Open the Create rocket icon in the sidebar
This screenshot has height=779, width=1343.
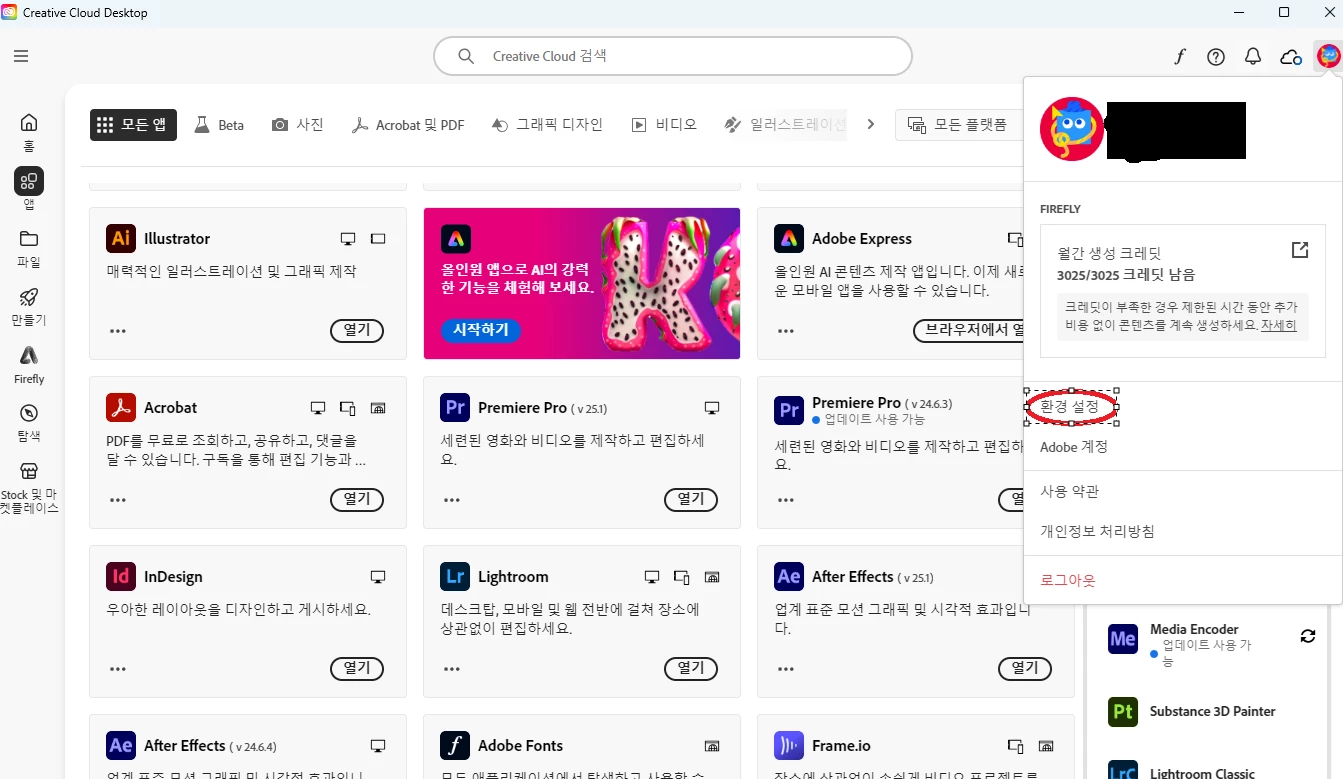point(29,306)
